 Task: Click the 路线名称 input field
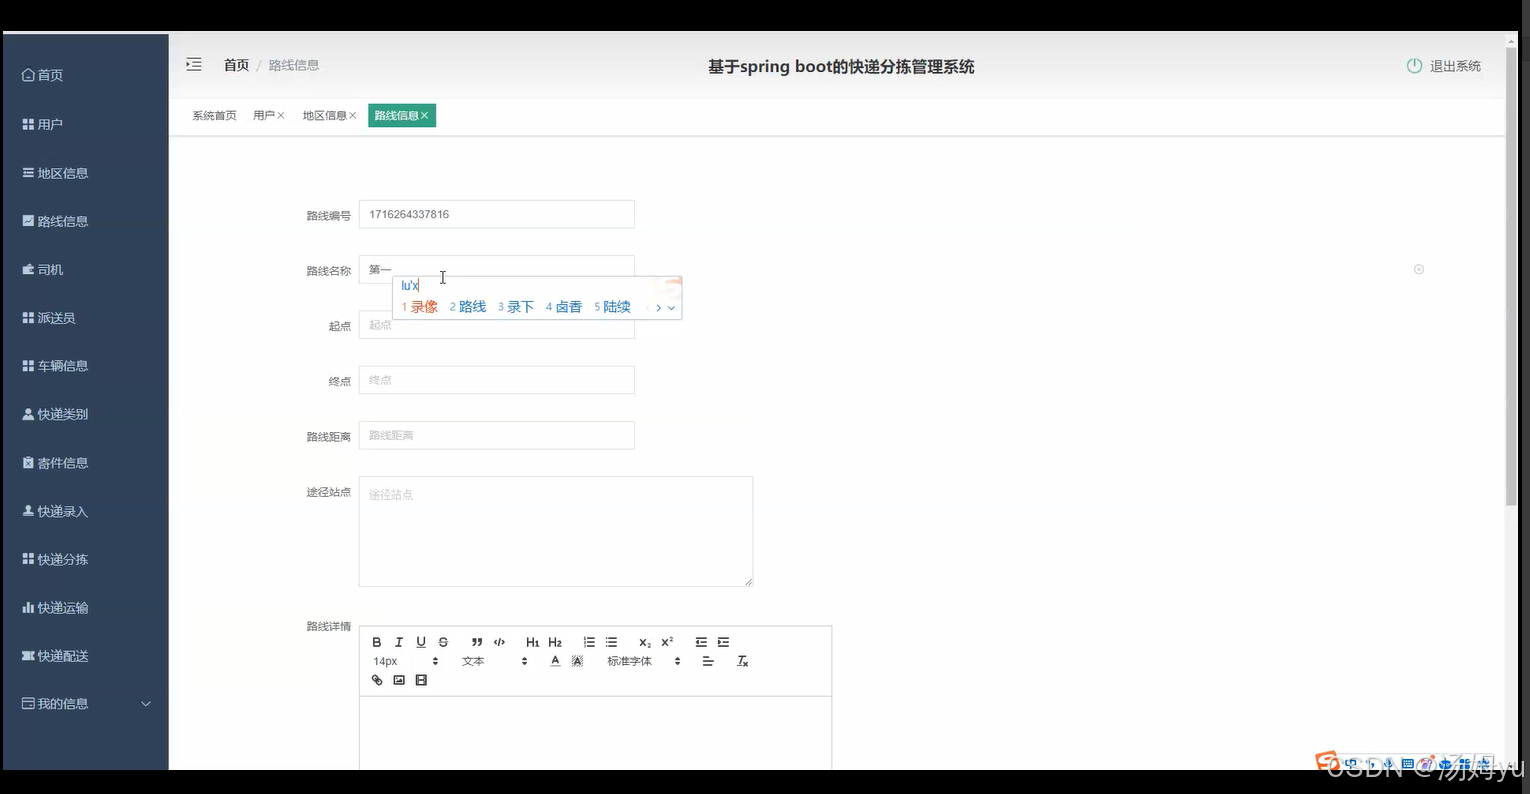[x=497, y=269]
